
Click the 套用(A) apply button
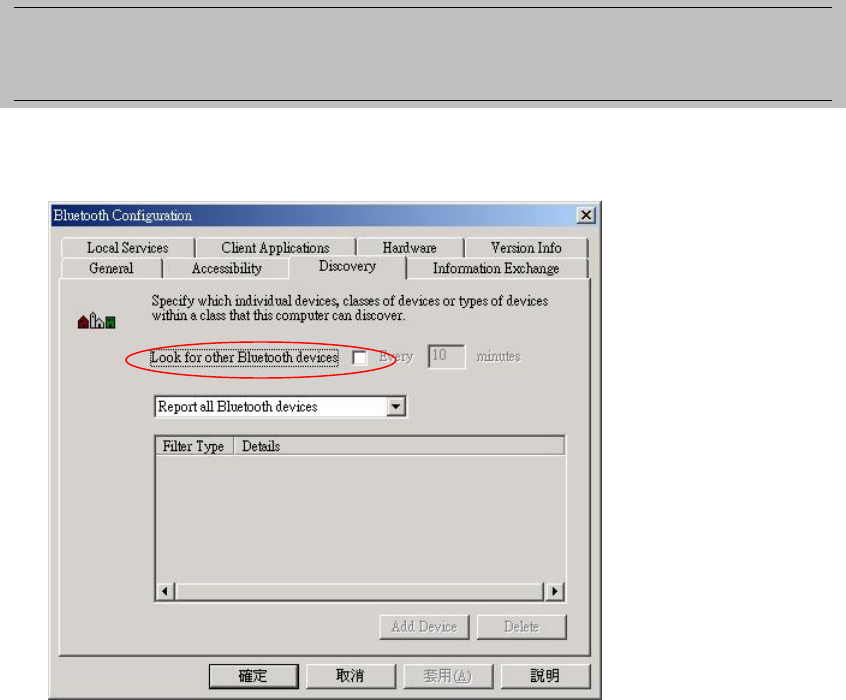(448, 676)
